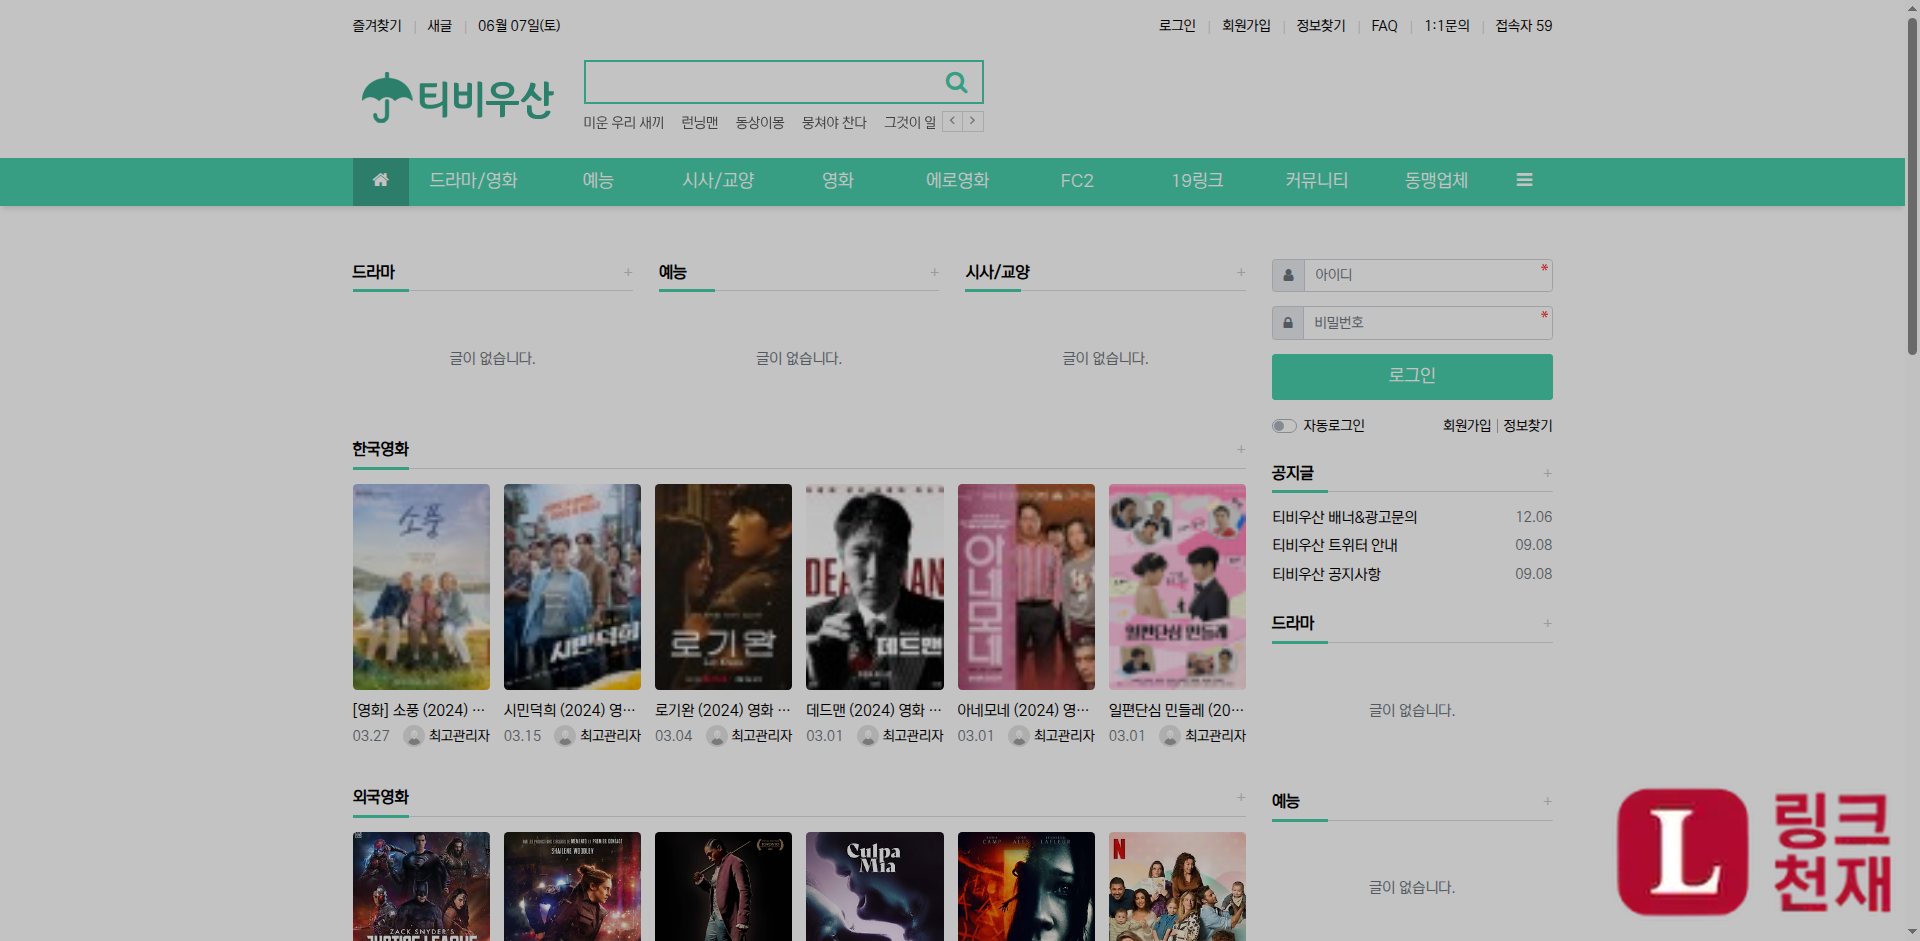
Task: Open the 로기완 movie poster
Action: pos(723,587)
